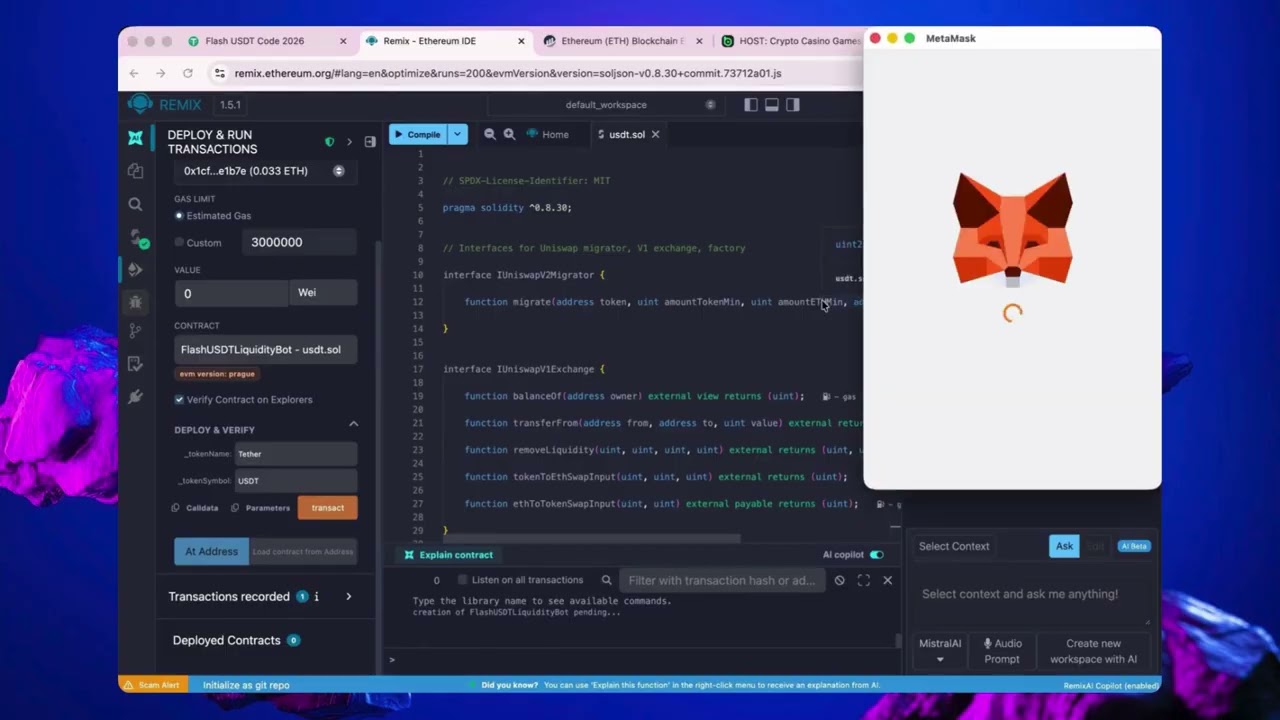The width and height of the screenshot is (1280, 720).
Task: Expand the Transactions recorded section
Action: coord(349,596)
